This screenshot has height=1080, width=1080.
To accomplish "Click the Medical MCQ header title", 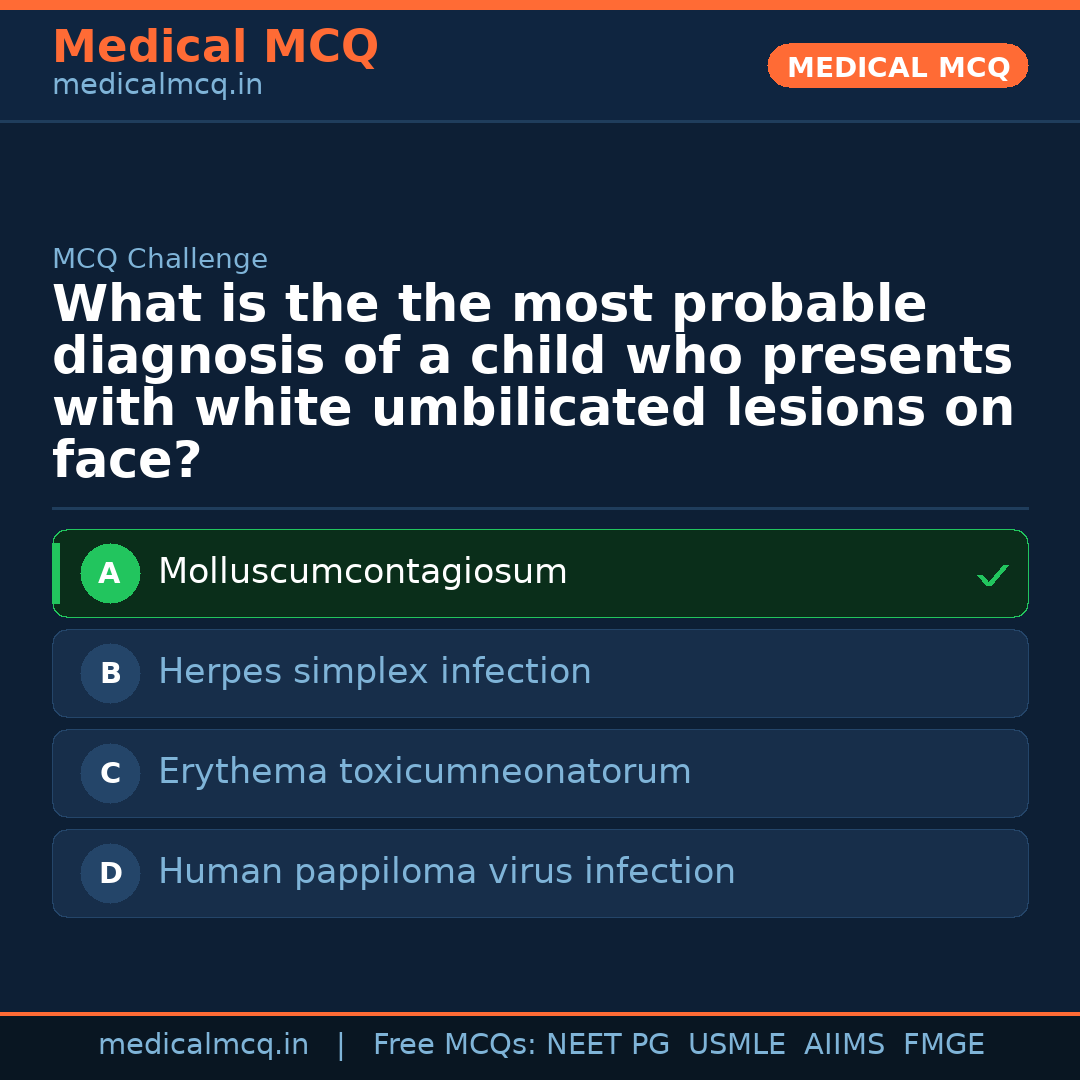I will point(215,47).
